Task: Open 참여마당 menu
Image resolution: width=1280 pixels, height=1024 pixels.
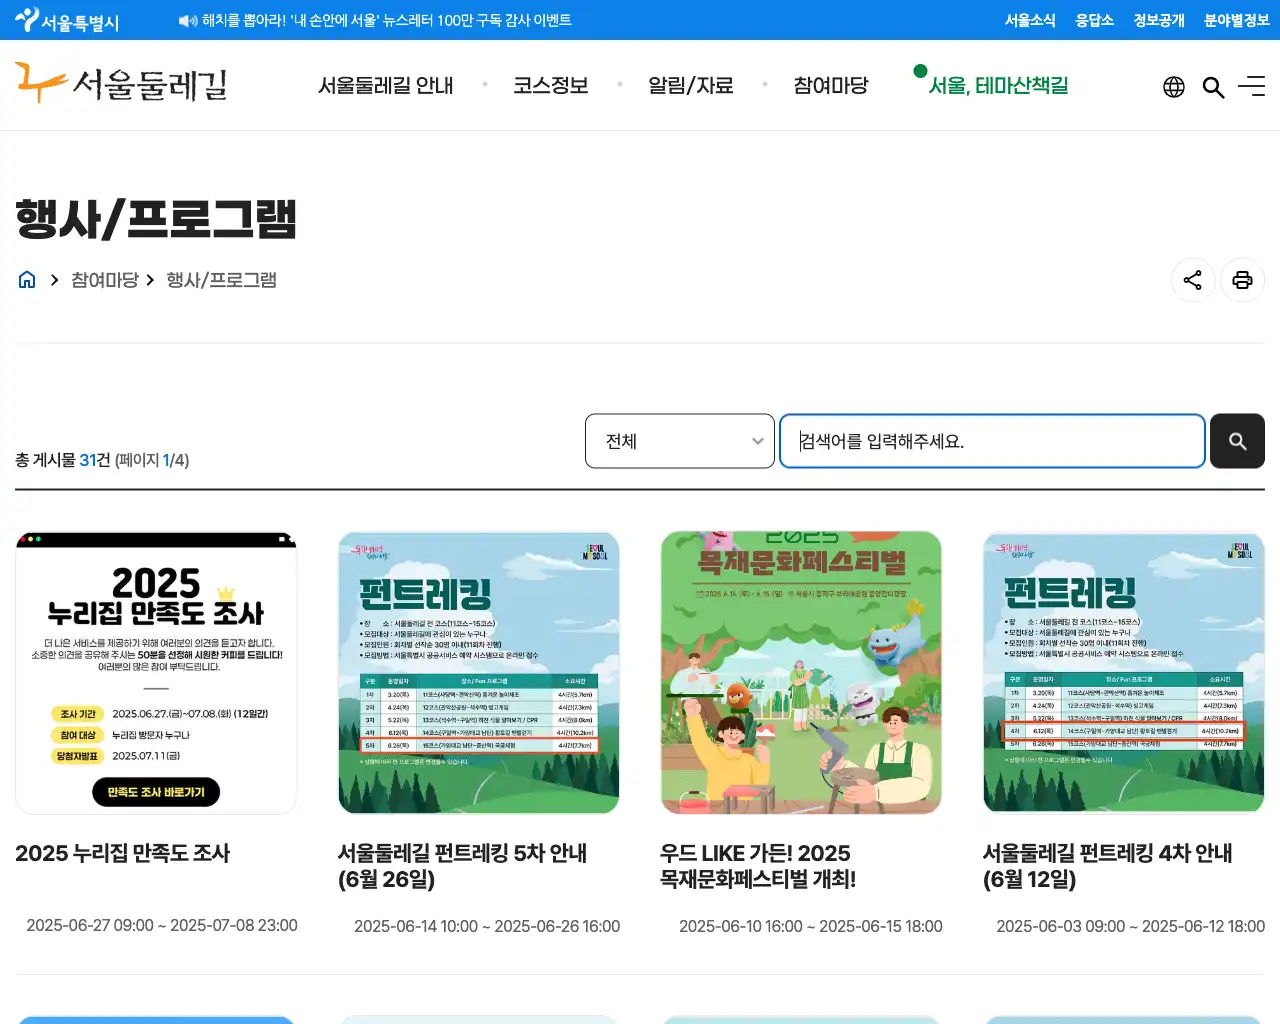Action: coord(831,86)
